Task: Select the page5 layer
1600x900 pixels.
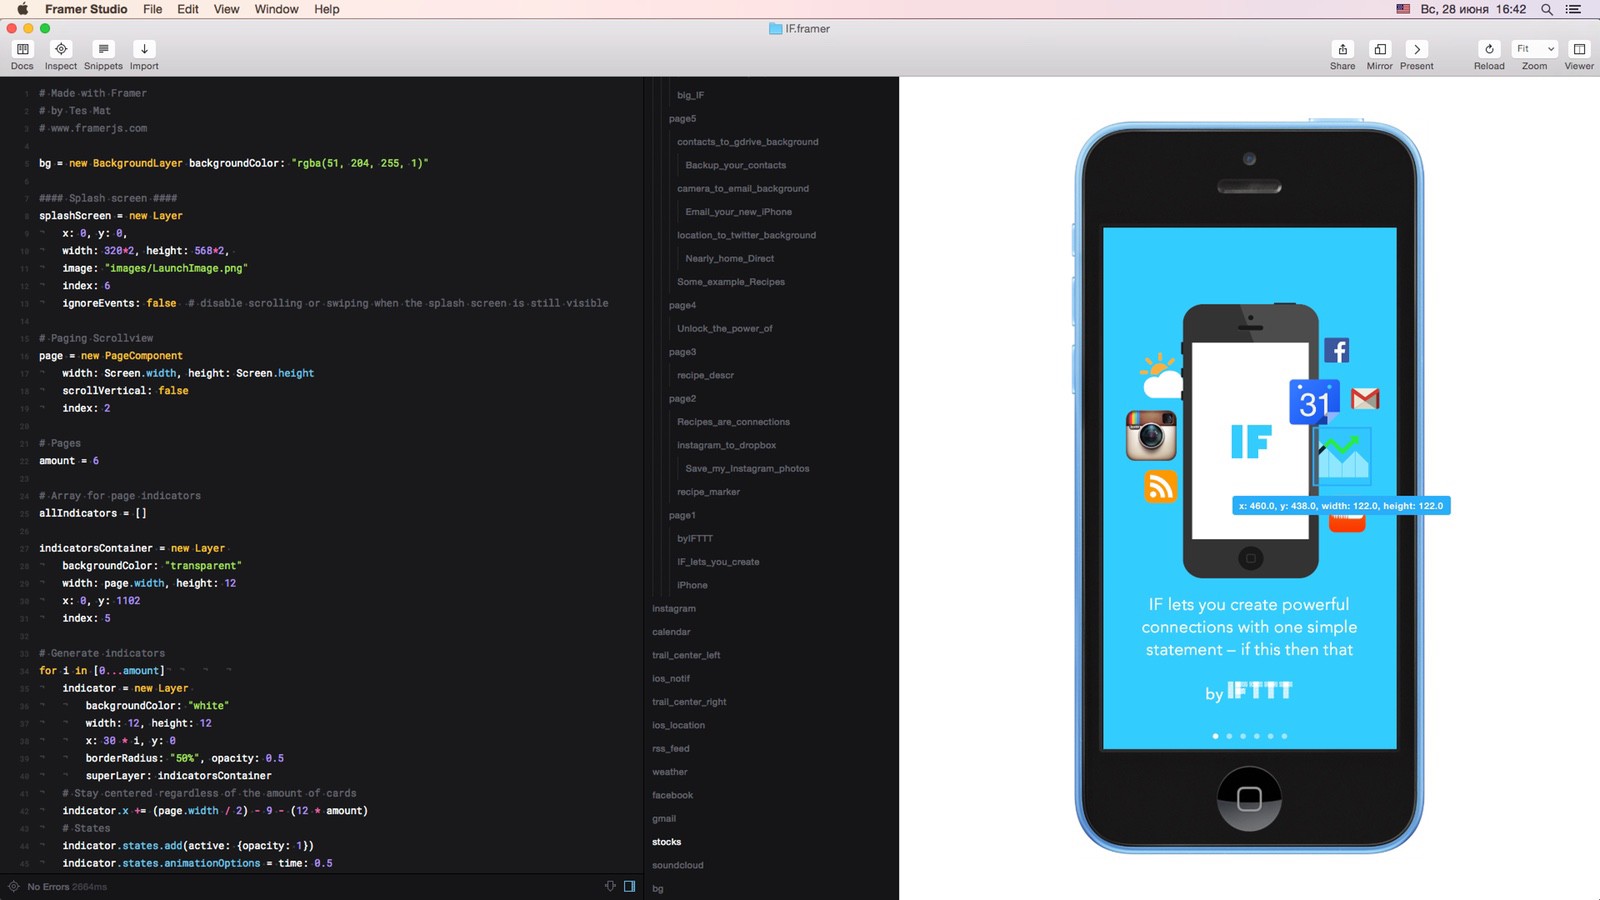Action: (x=682, y=119)
